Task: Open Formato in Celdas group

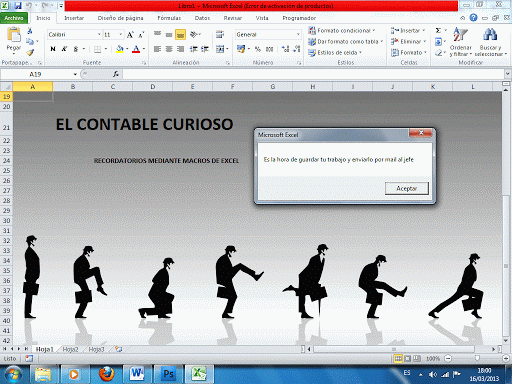Action: tap(409, 53)
